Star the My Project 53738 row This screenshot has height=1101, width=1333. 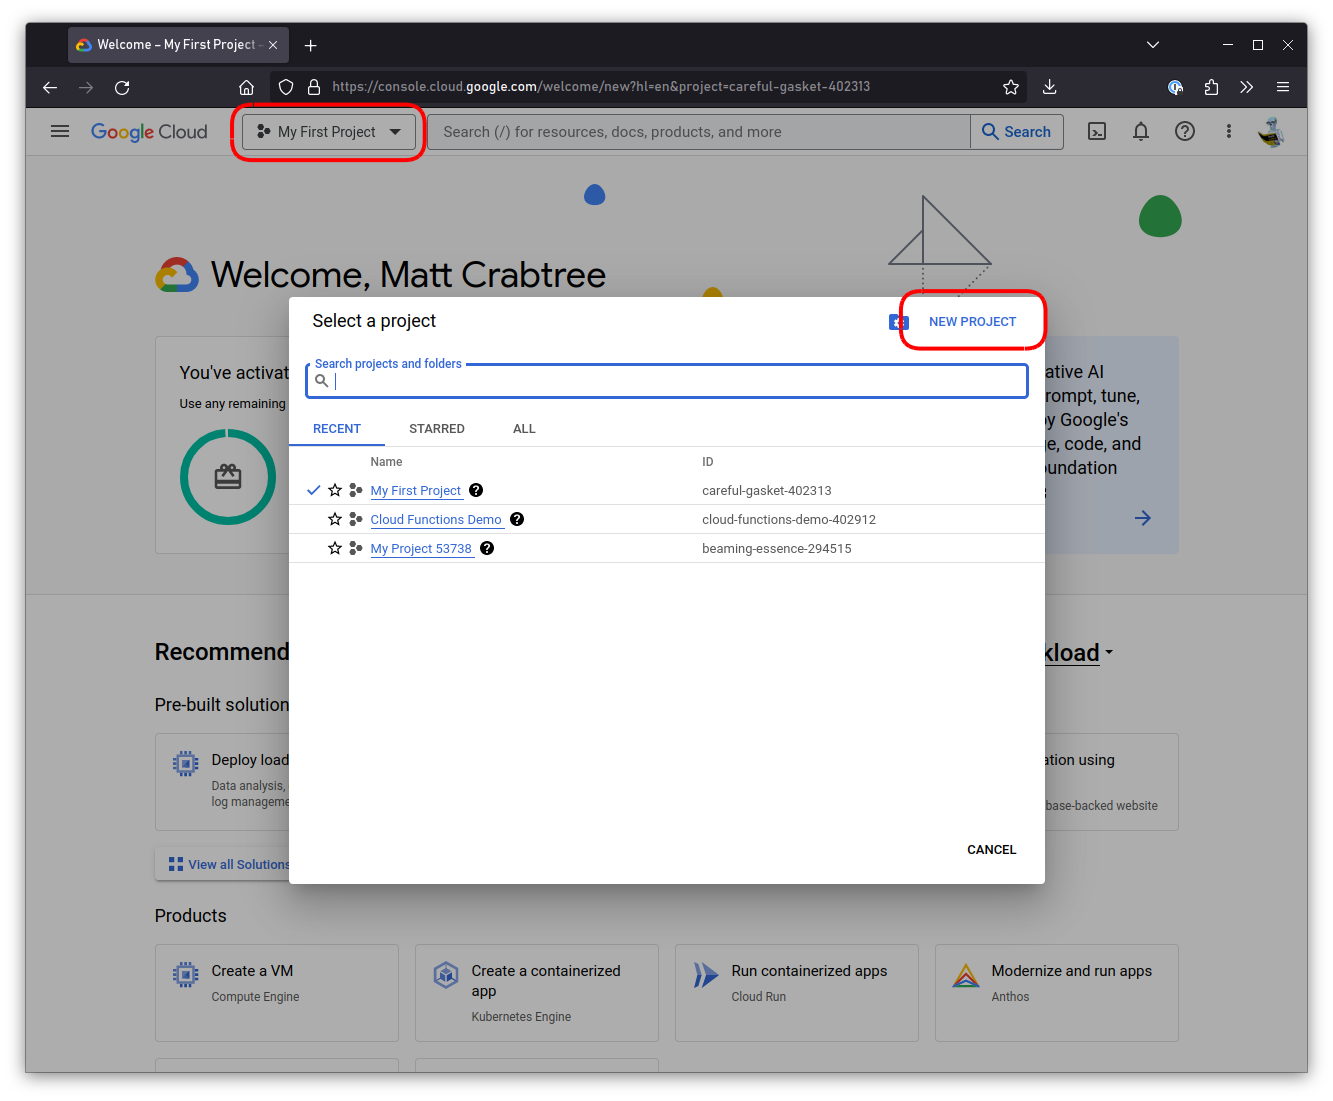click(335, 548)
